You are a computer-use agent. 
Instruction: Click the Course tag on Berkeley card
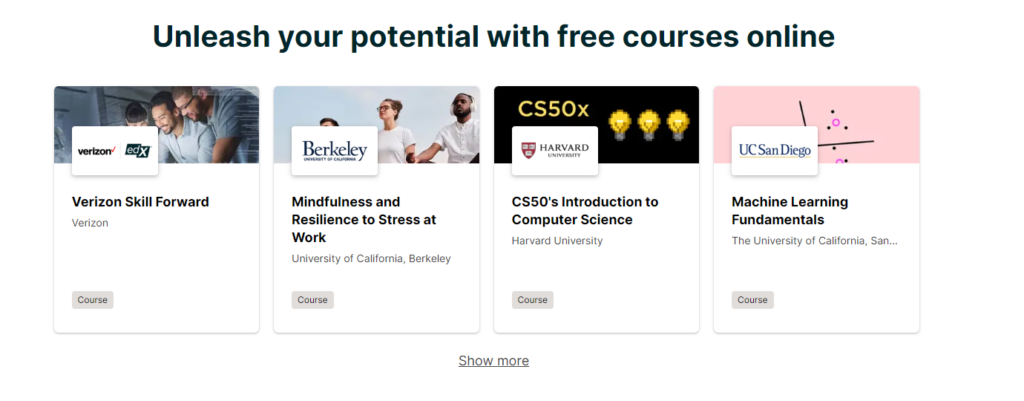(x=312, y=300)
